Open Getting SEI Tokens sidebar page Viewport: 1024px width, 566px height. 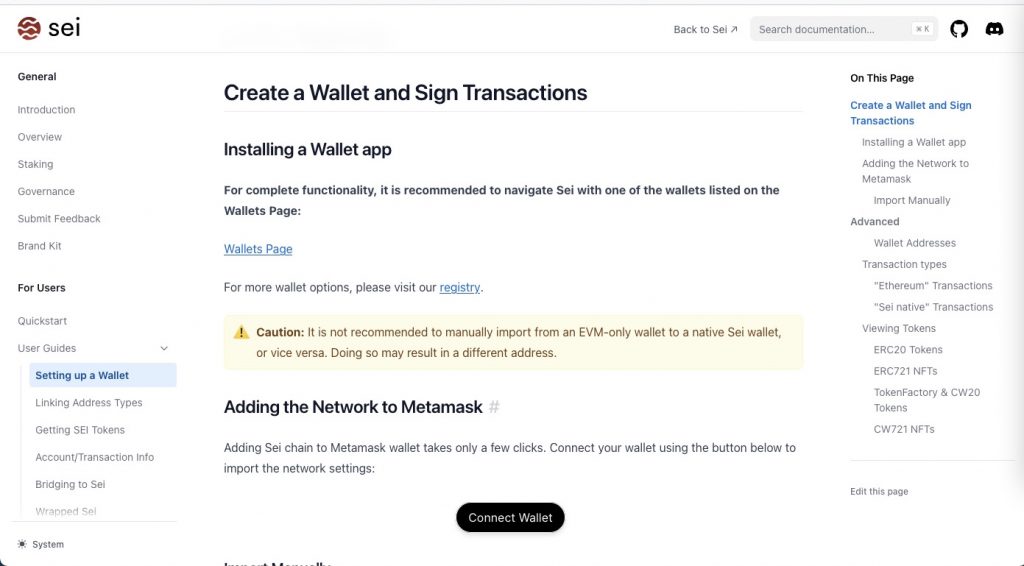coord(80,430)
